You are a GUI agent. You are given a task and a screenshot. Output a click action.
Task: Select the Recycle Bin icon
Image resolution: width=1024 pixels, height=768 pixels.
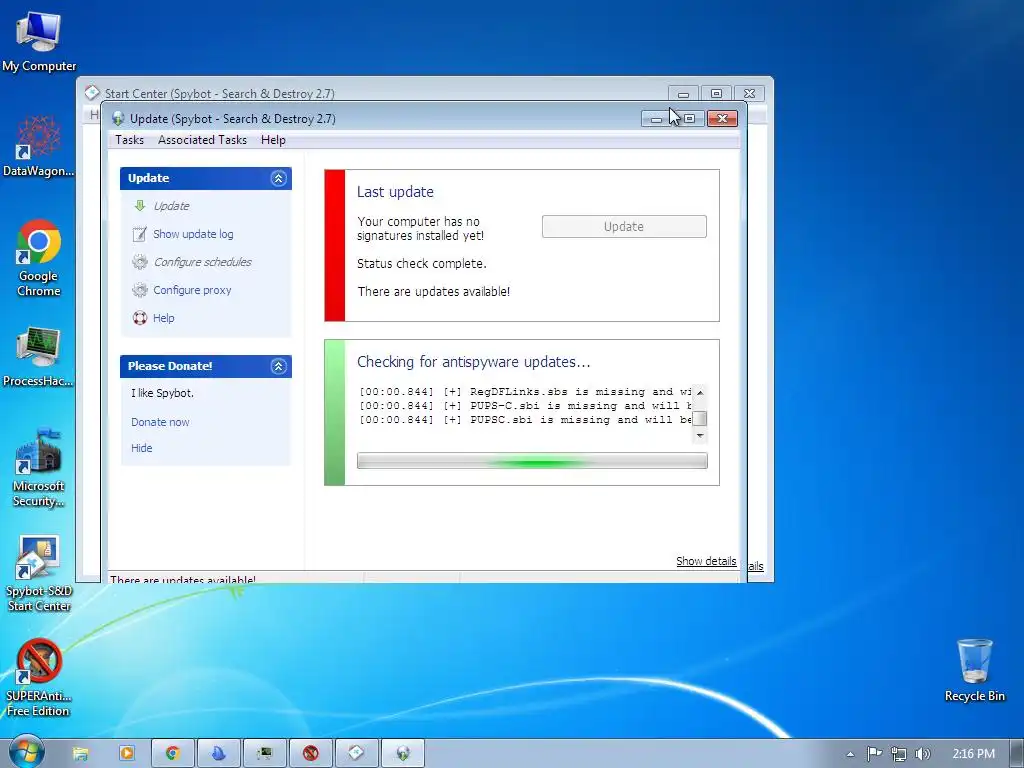pos(974,670)
